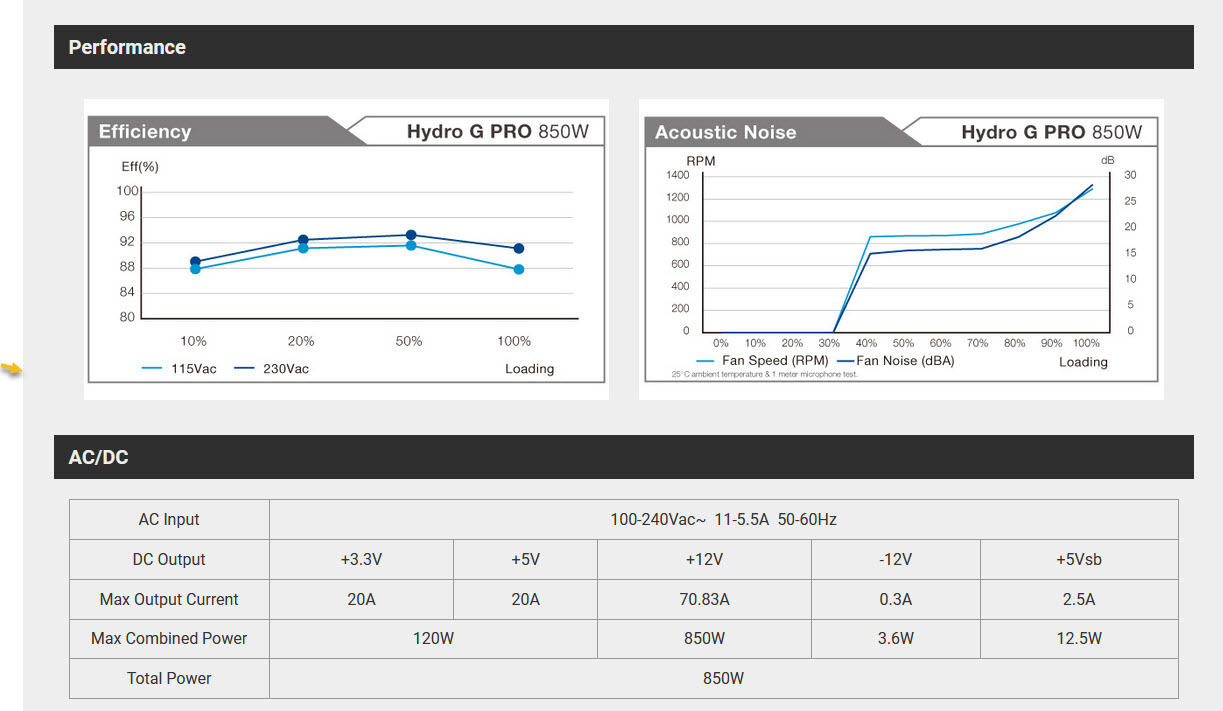This screenshot has height=711, width=1223.
Task: Click the 230Vac legend entry
Action: pos(272,369)
